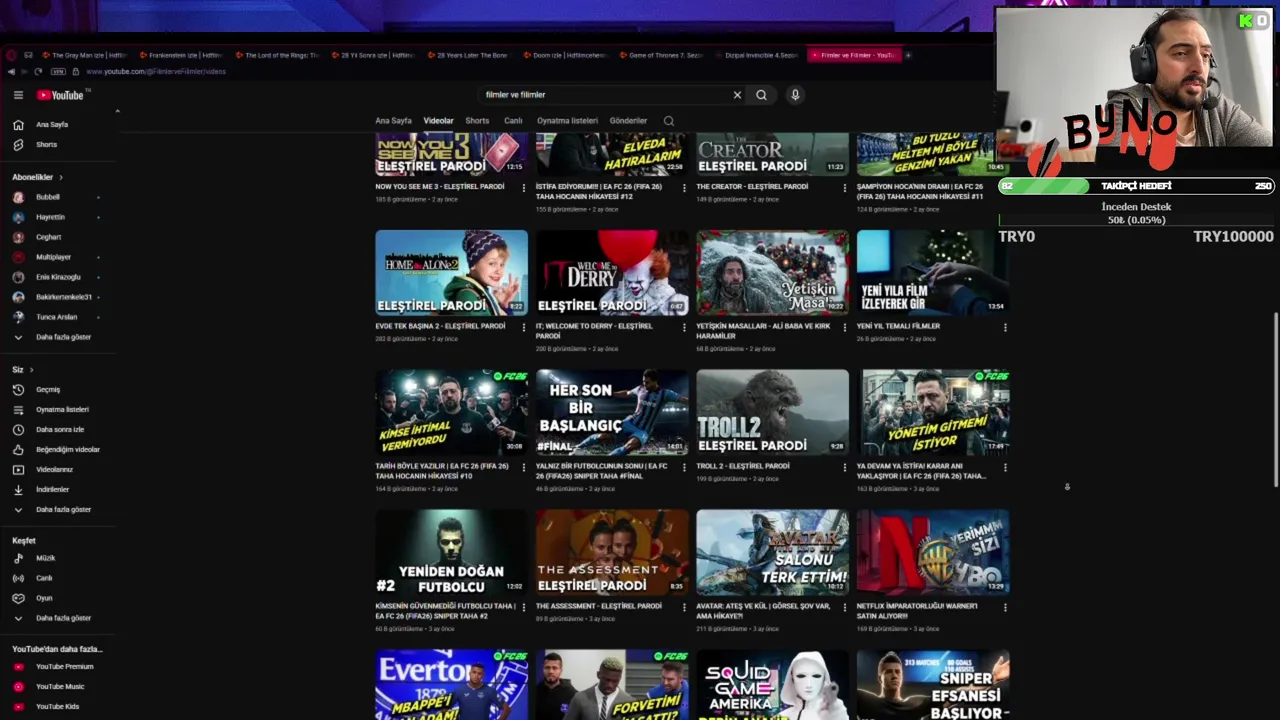Click the youtube.com address bar URL
This screenshot has height=720, width=1280.
coord(155,72)
